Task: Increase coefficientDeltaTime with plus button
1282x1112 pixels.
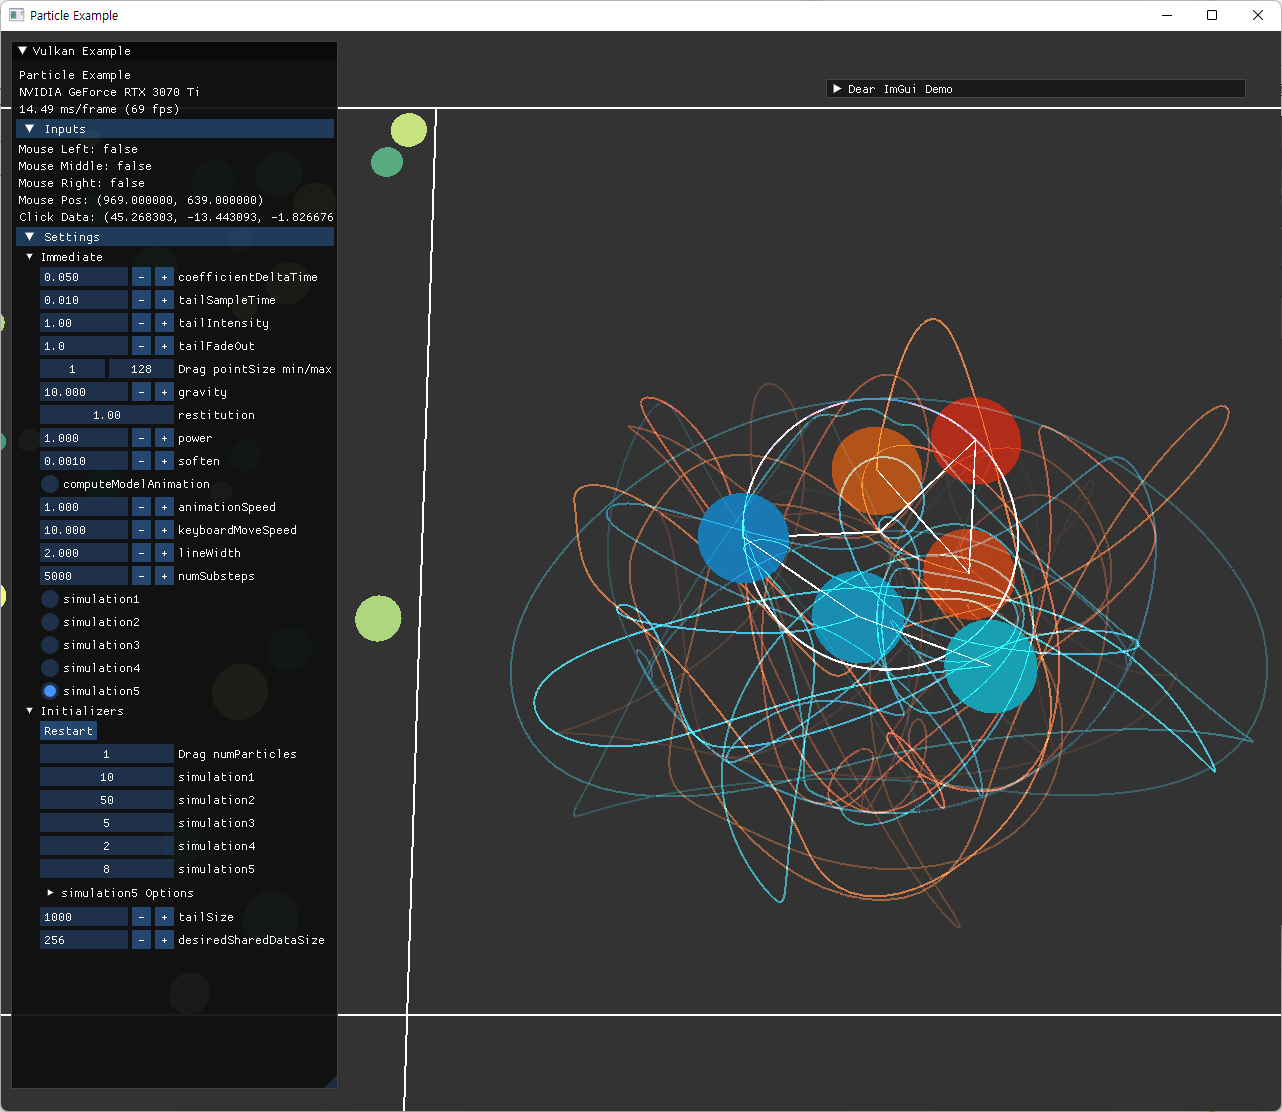Action: click(x=164, y=277)
